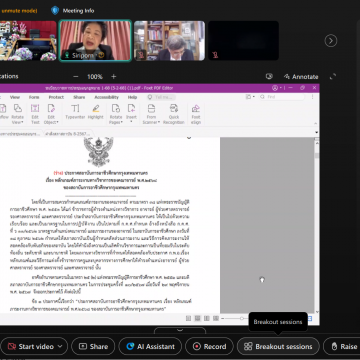Open Quick Recognition OCR tool
The height and width of the screenshot is (360, 360).
click(174, 114)
